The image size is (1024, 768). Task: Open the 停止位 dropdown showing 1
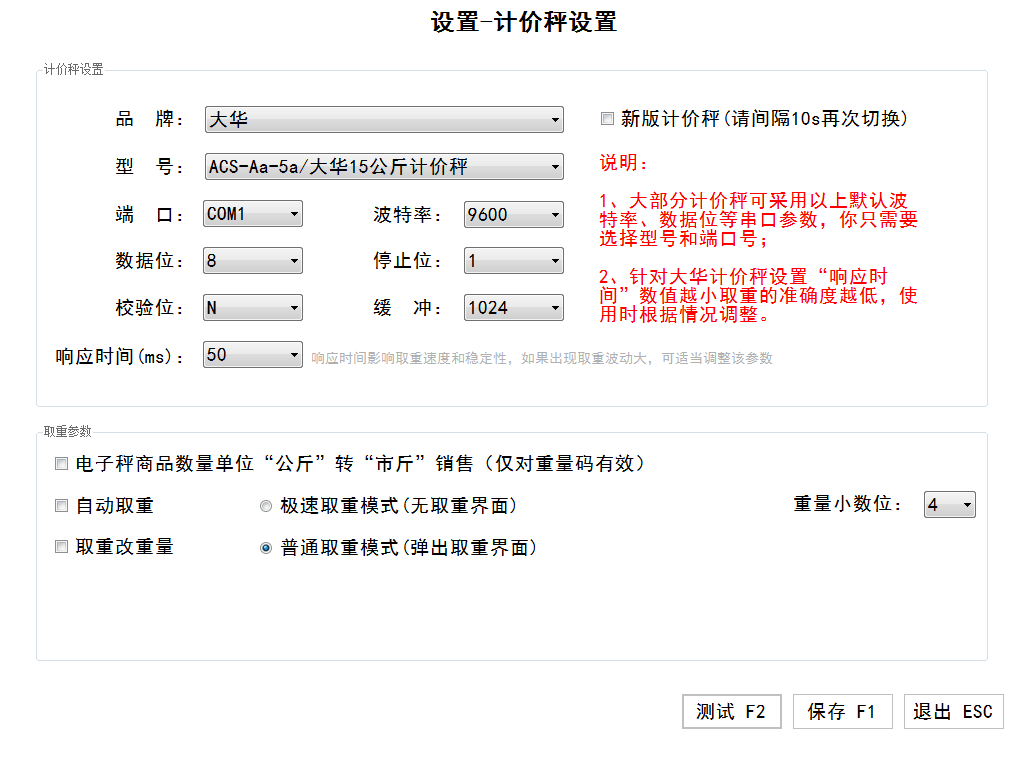pos(513,261)
